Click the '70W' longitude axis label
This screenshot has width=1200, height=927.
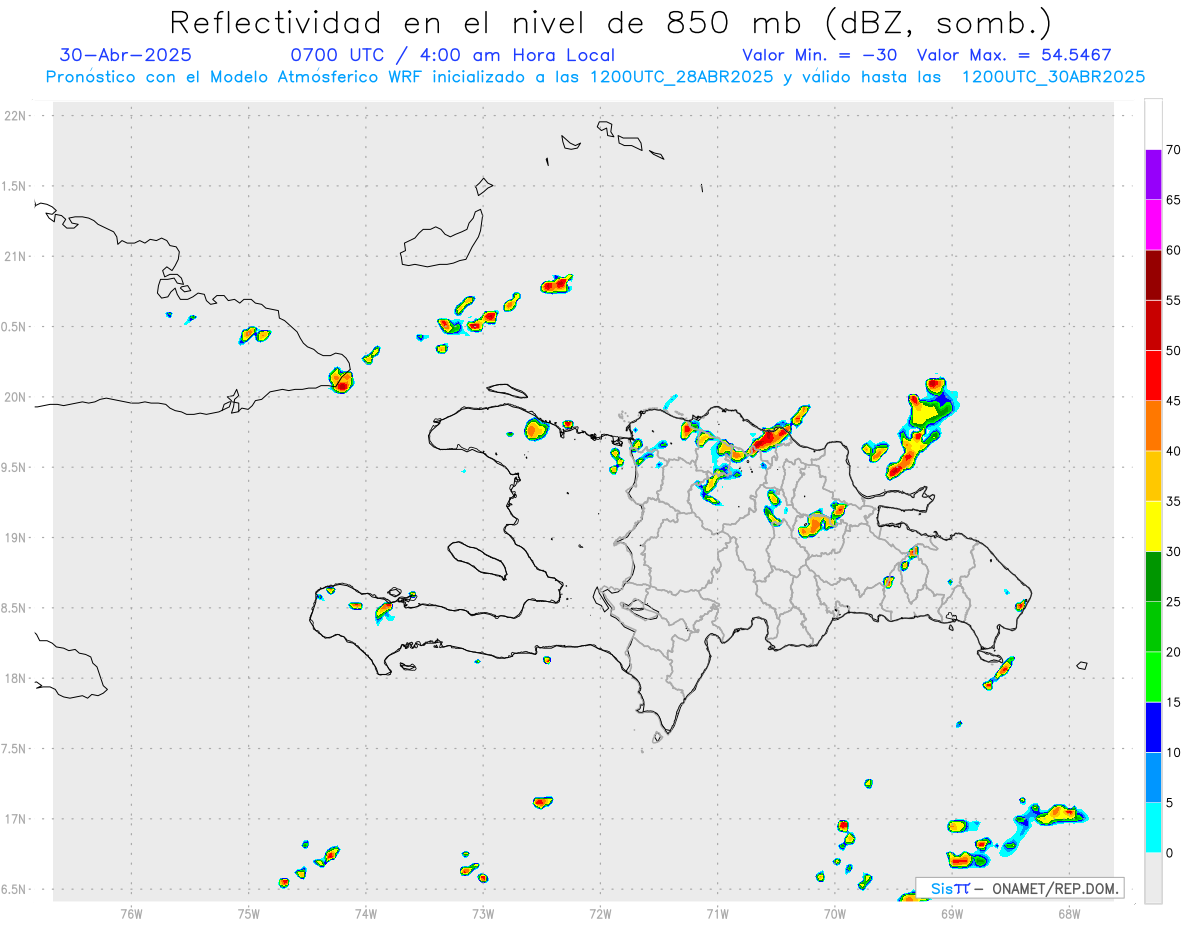pos(834,912)
